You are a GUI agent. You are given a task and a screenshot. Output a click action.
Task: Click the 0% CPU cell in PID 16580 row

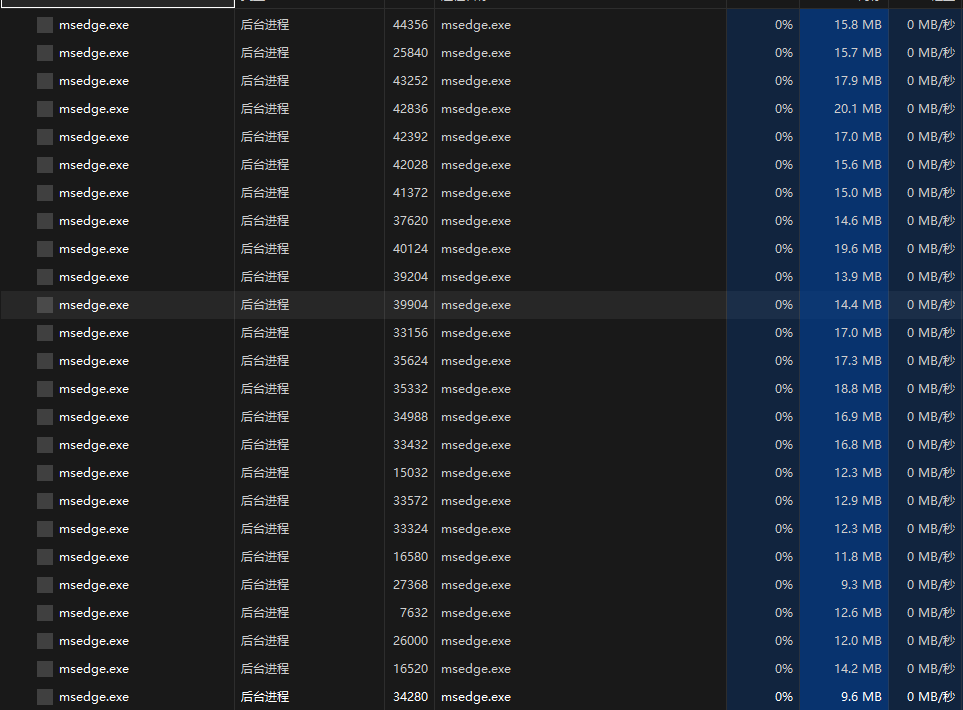[x=784, y=557]
